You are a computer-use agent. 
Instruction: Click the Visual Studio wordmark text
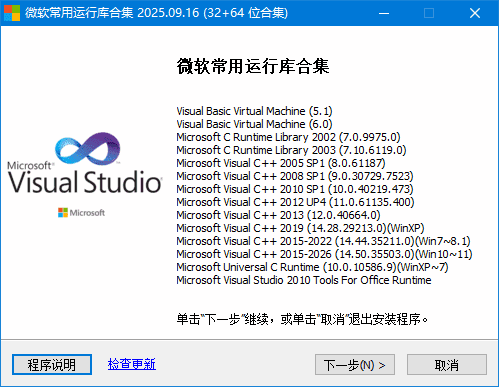tap(85, 182)
